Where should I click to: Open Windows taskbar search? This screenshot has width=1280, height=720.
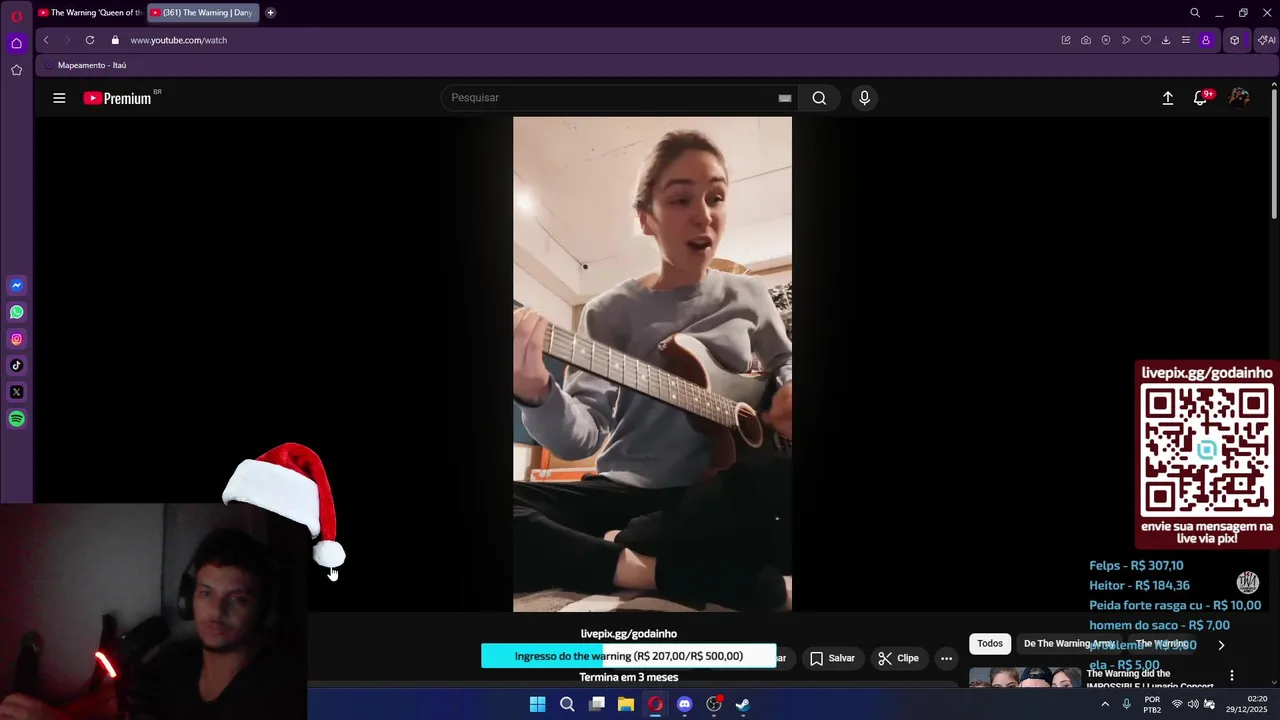pos(567,704)
